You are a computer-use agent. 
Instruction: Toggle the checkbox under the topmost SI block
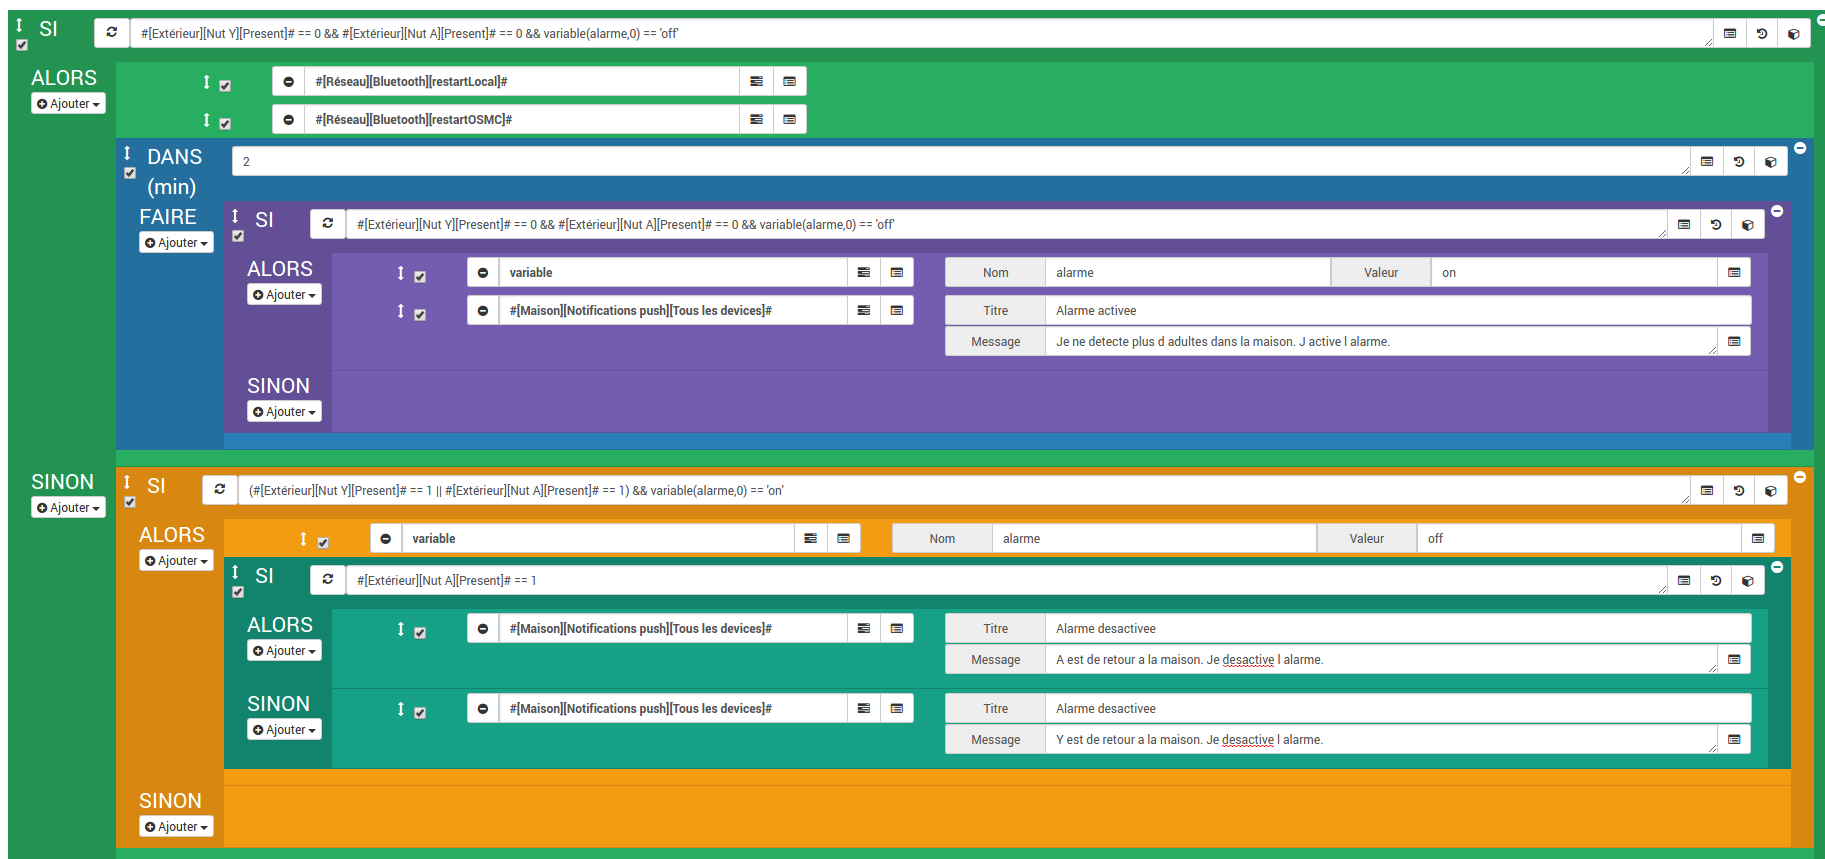22,45
